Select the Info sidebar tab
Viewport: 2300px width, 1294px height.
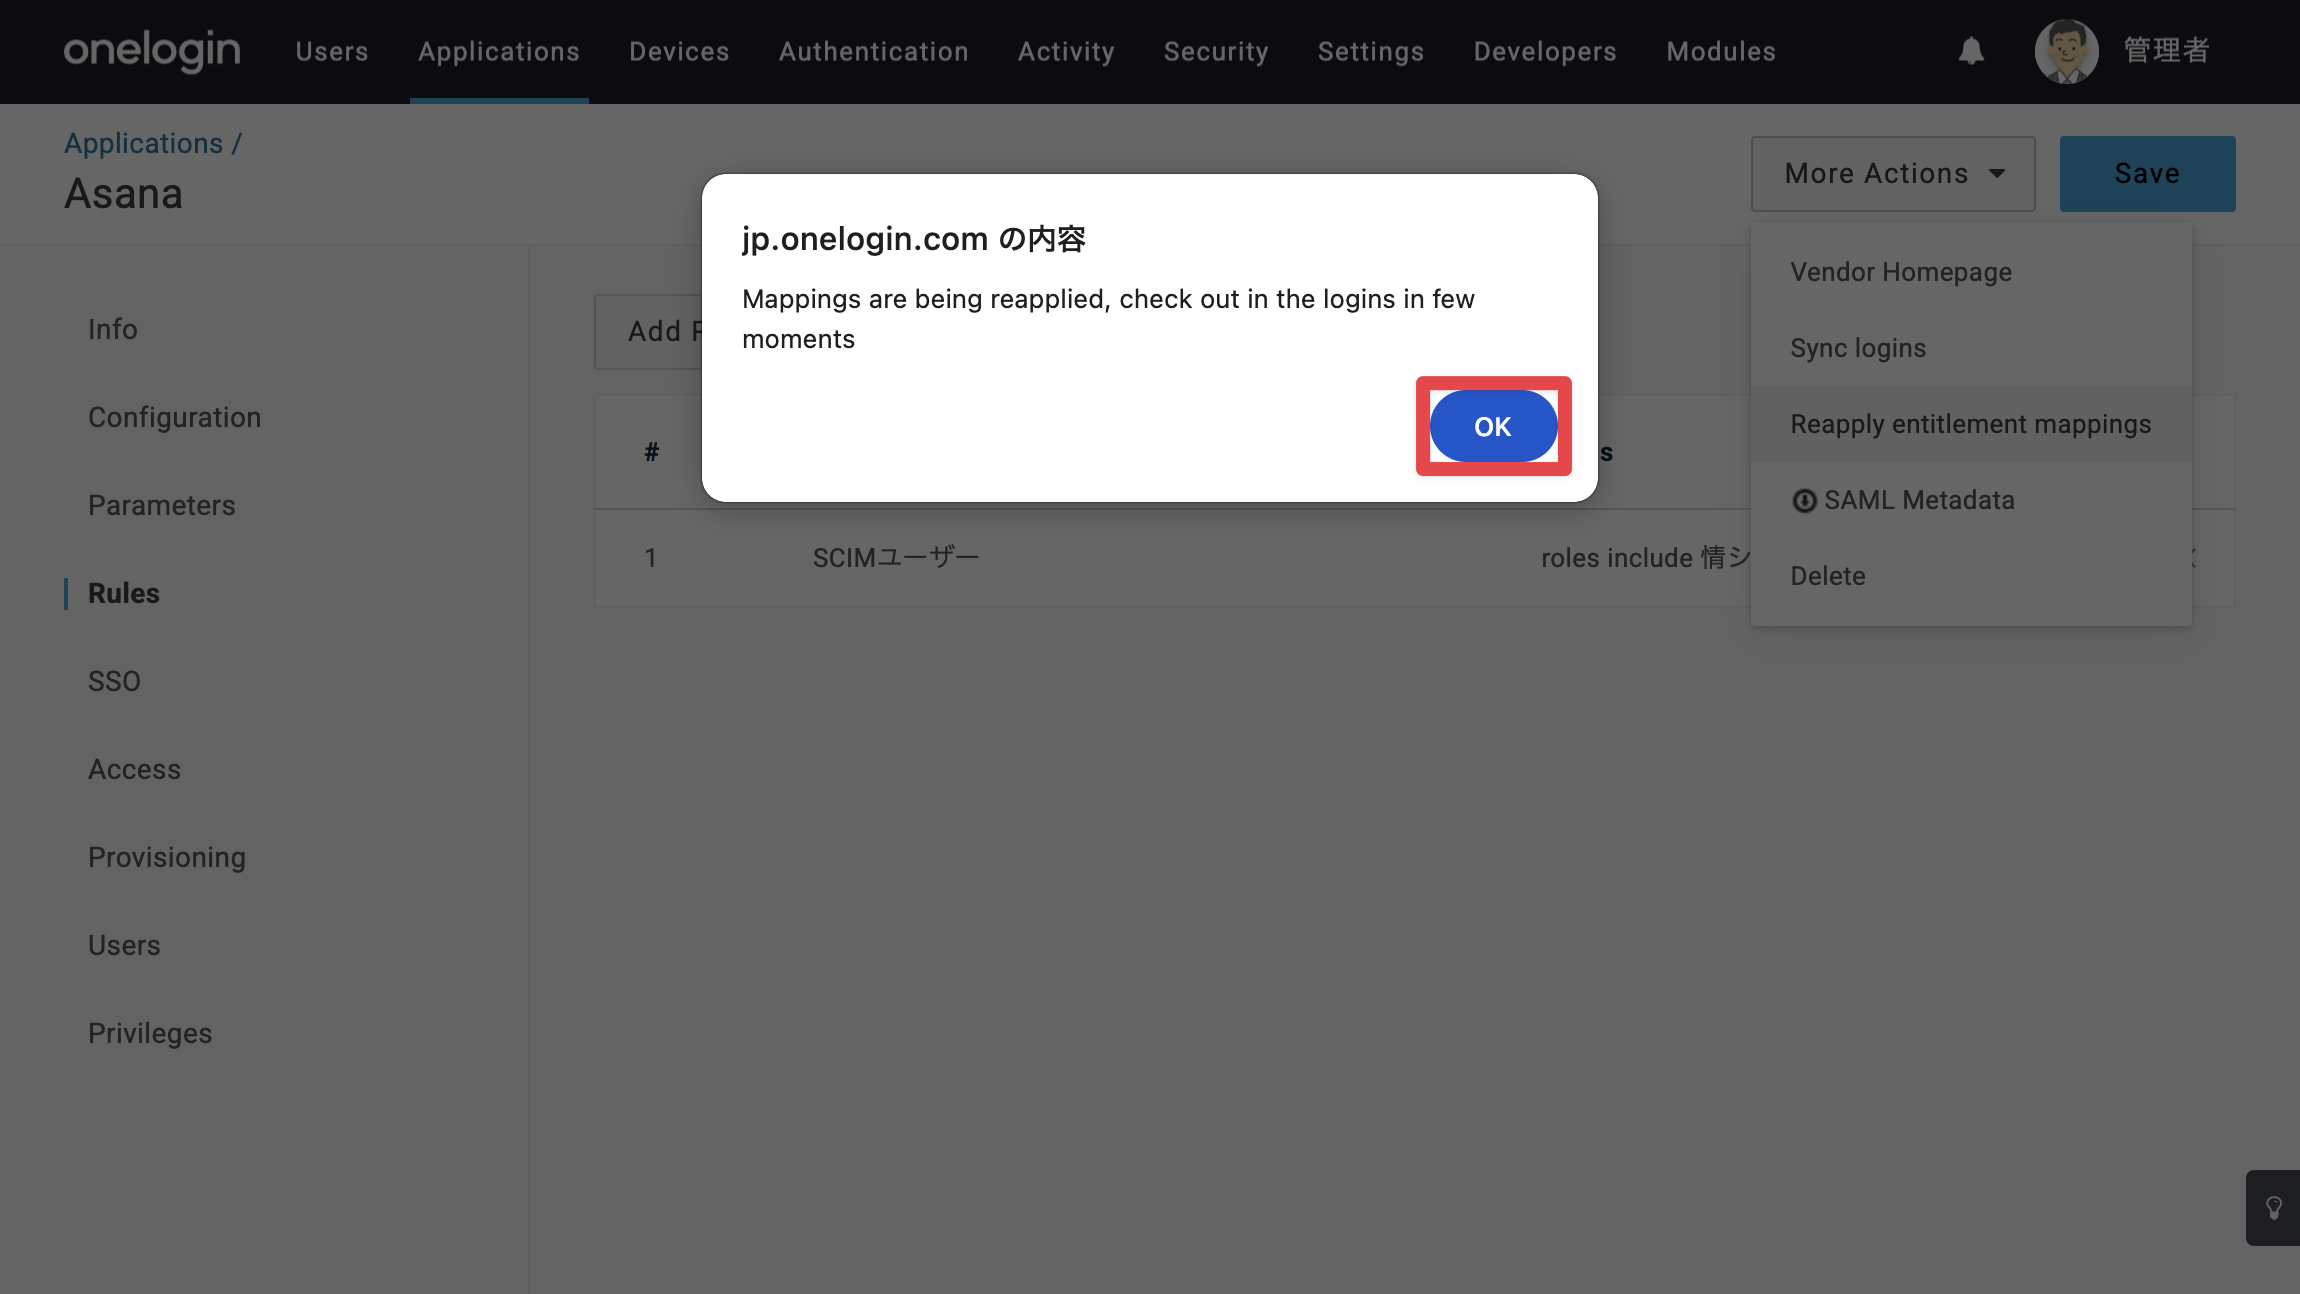tap(113, 329)
